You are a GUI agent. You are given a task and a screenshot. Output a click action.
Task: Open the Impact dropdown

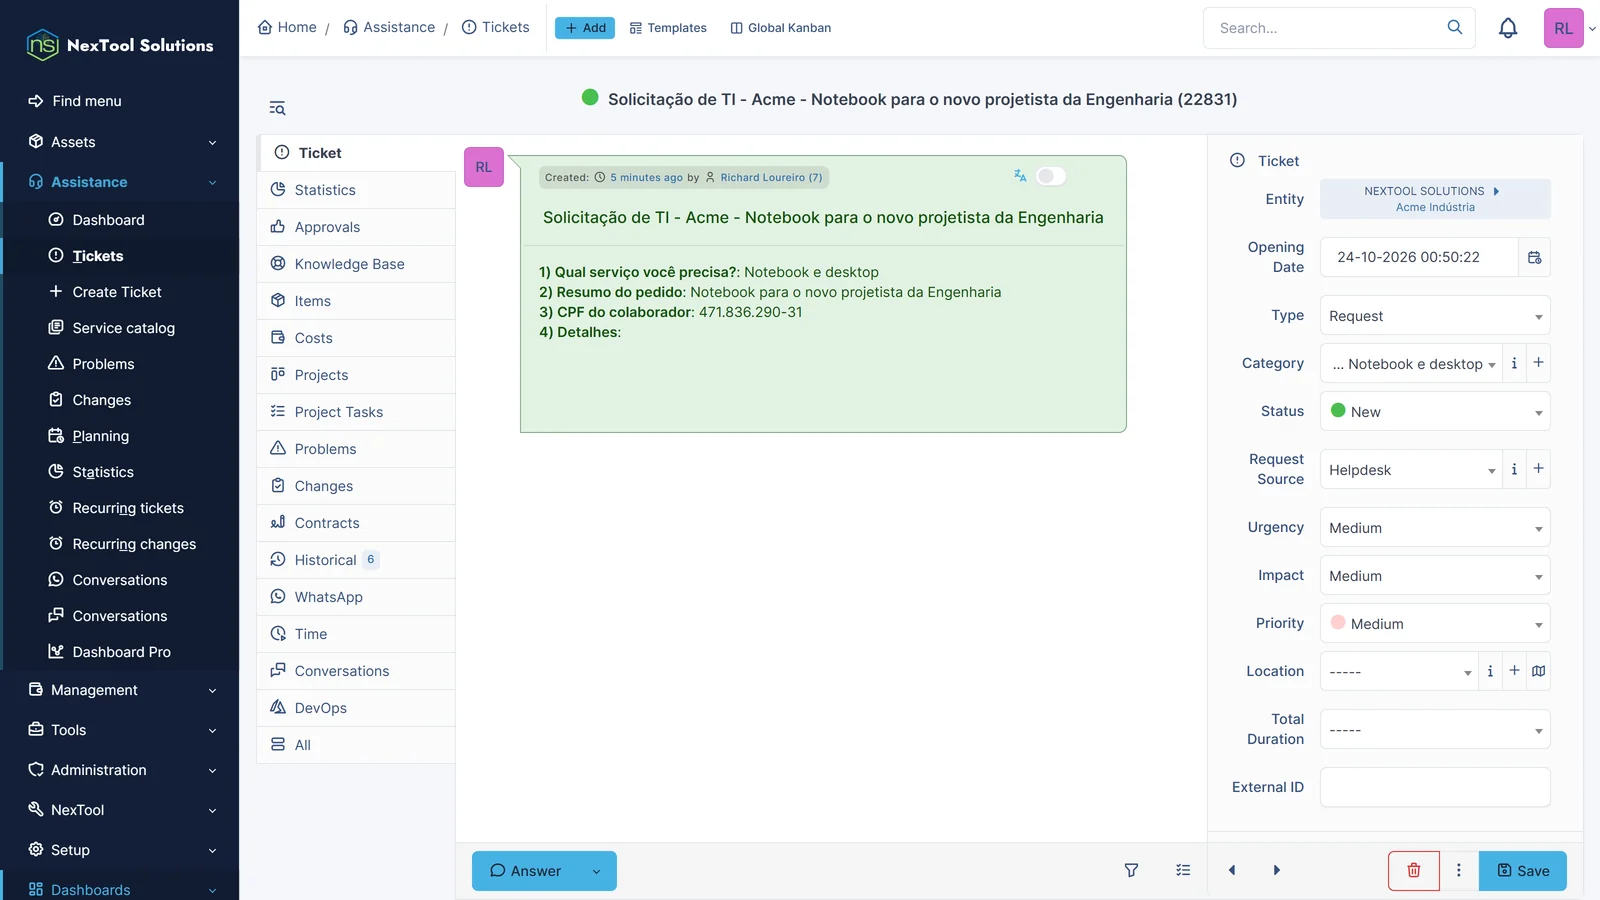[x=1435, y=576]
